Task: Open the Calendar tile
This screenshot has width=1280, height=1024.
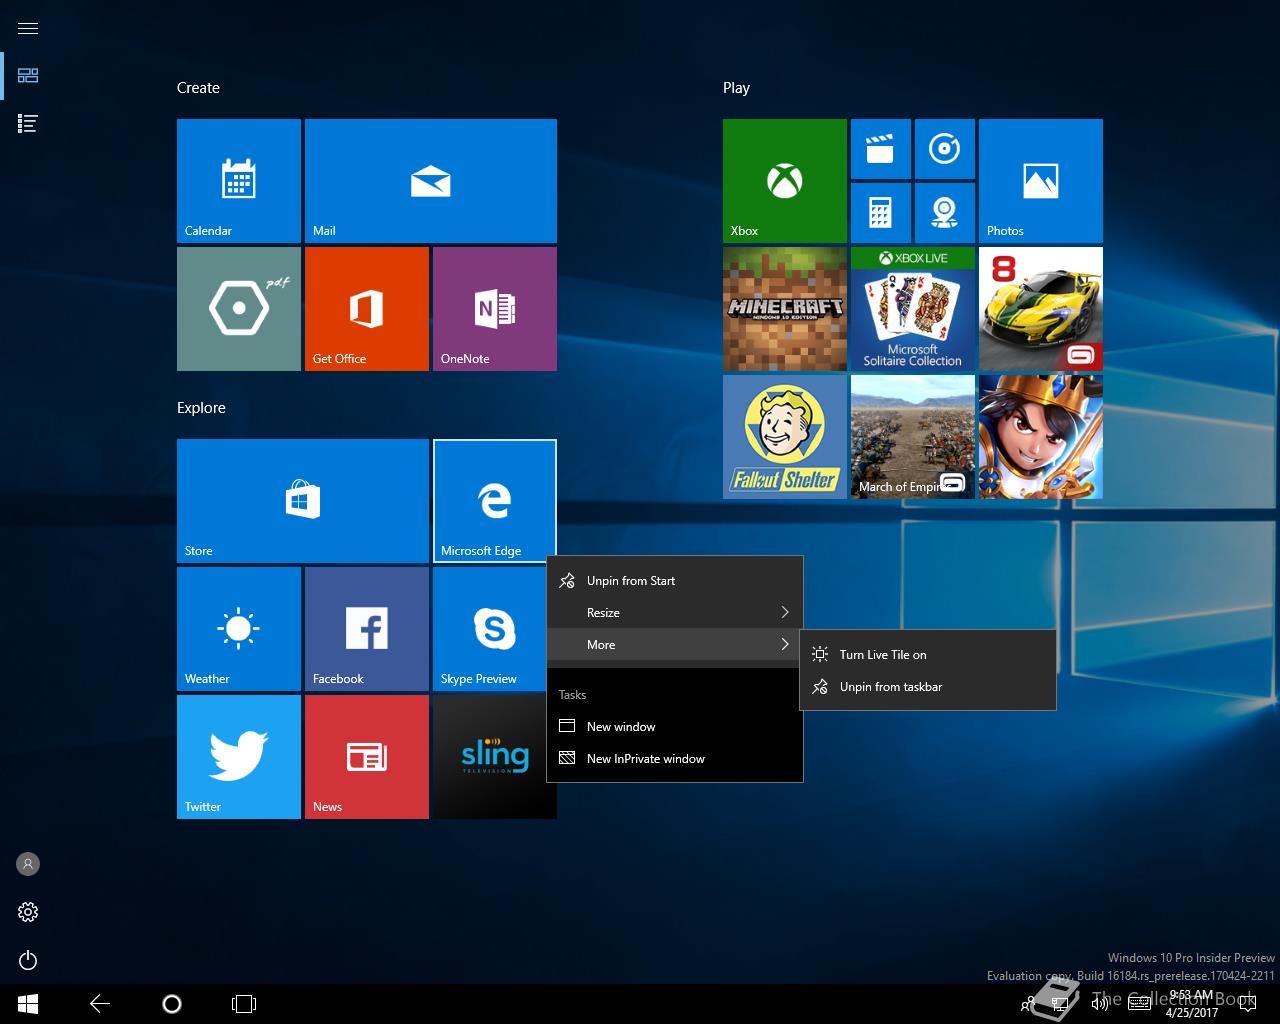Action: click(x=239, y=181)
